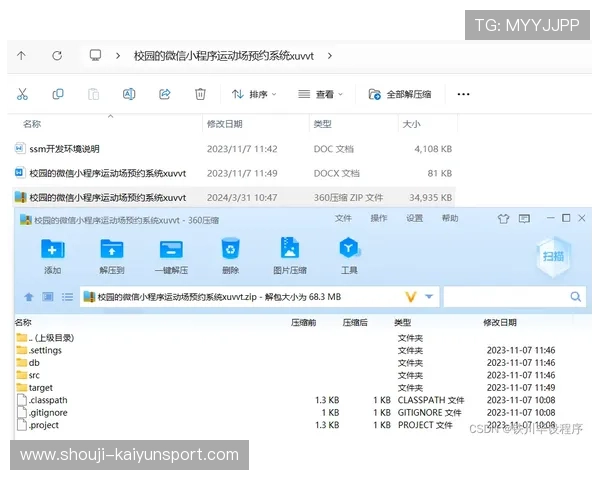Open the three-dot more options menu
Screen dimensions: 600x480
point(463,94)
